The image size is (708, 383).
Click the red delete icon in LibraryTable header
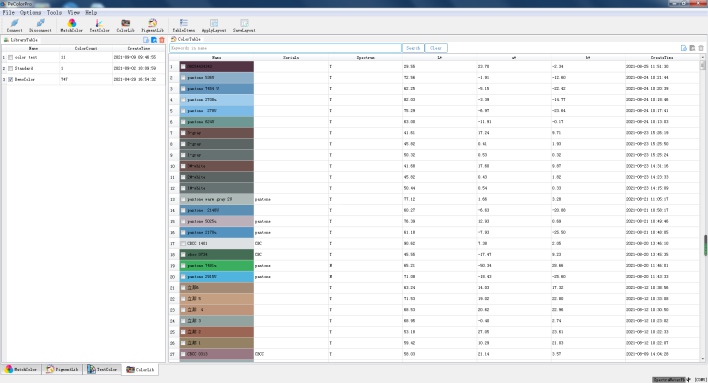click(x=162, y=40)
